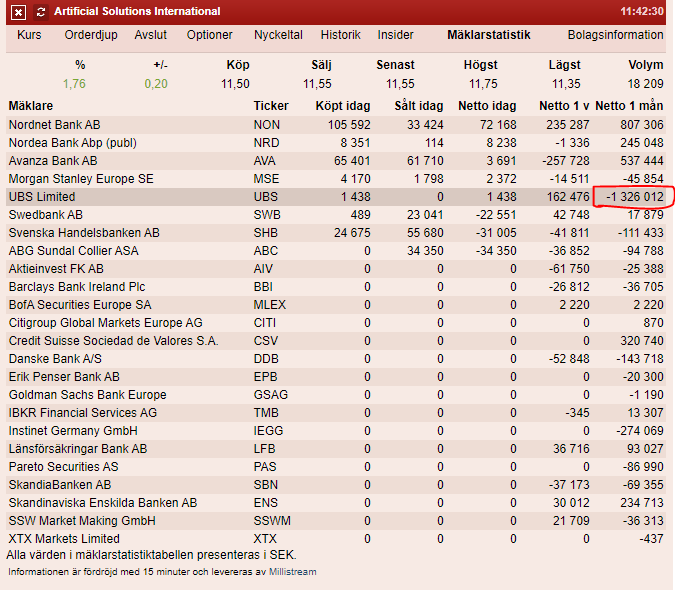Open the Kurs tab

click(29, 35)
